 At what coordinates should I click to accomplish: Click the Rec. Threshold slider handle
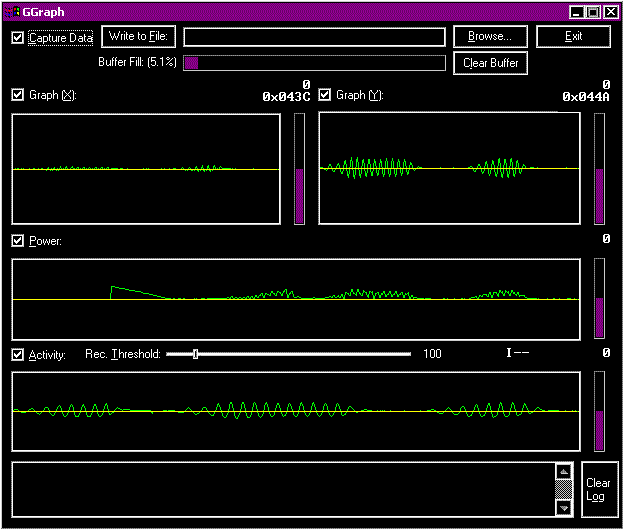point(195,354)
